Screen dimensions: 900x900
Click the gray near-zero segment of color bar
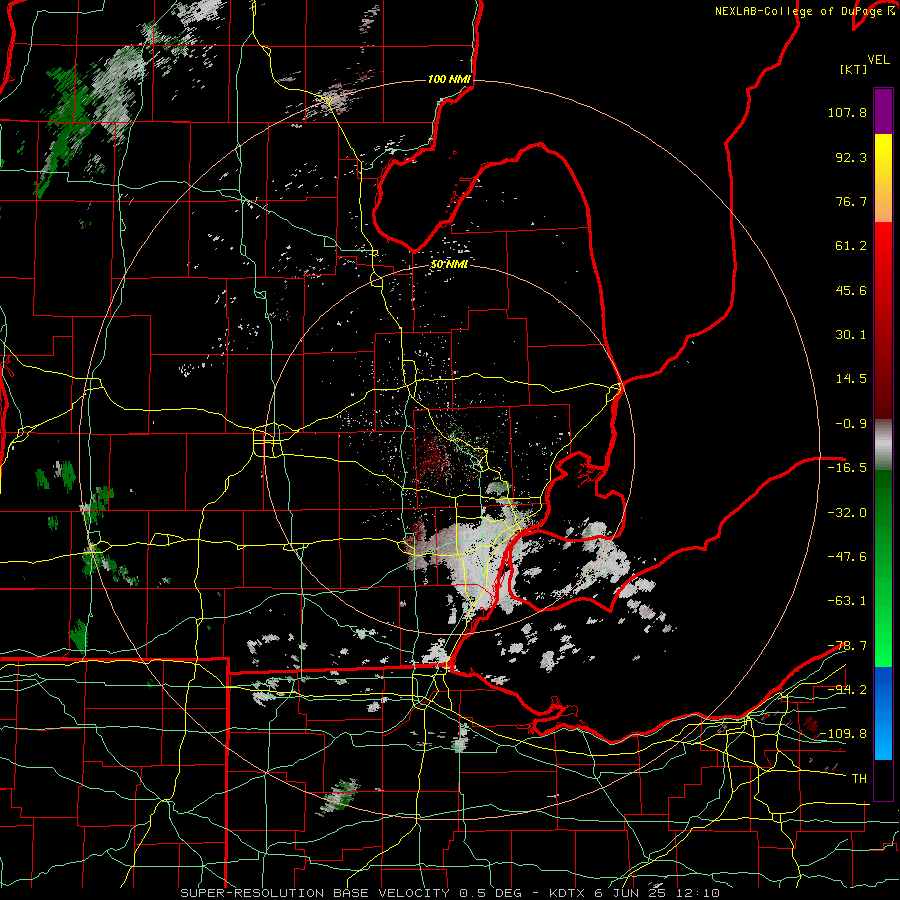(883, 445)
